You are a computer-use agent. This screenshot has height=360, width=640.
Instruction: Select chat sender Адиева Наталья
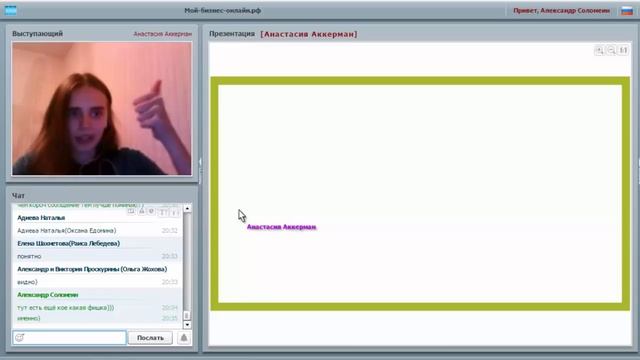click(41, 218)
